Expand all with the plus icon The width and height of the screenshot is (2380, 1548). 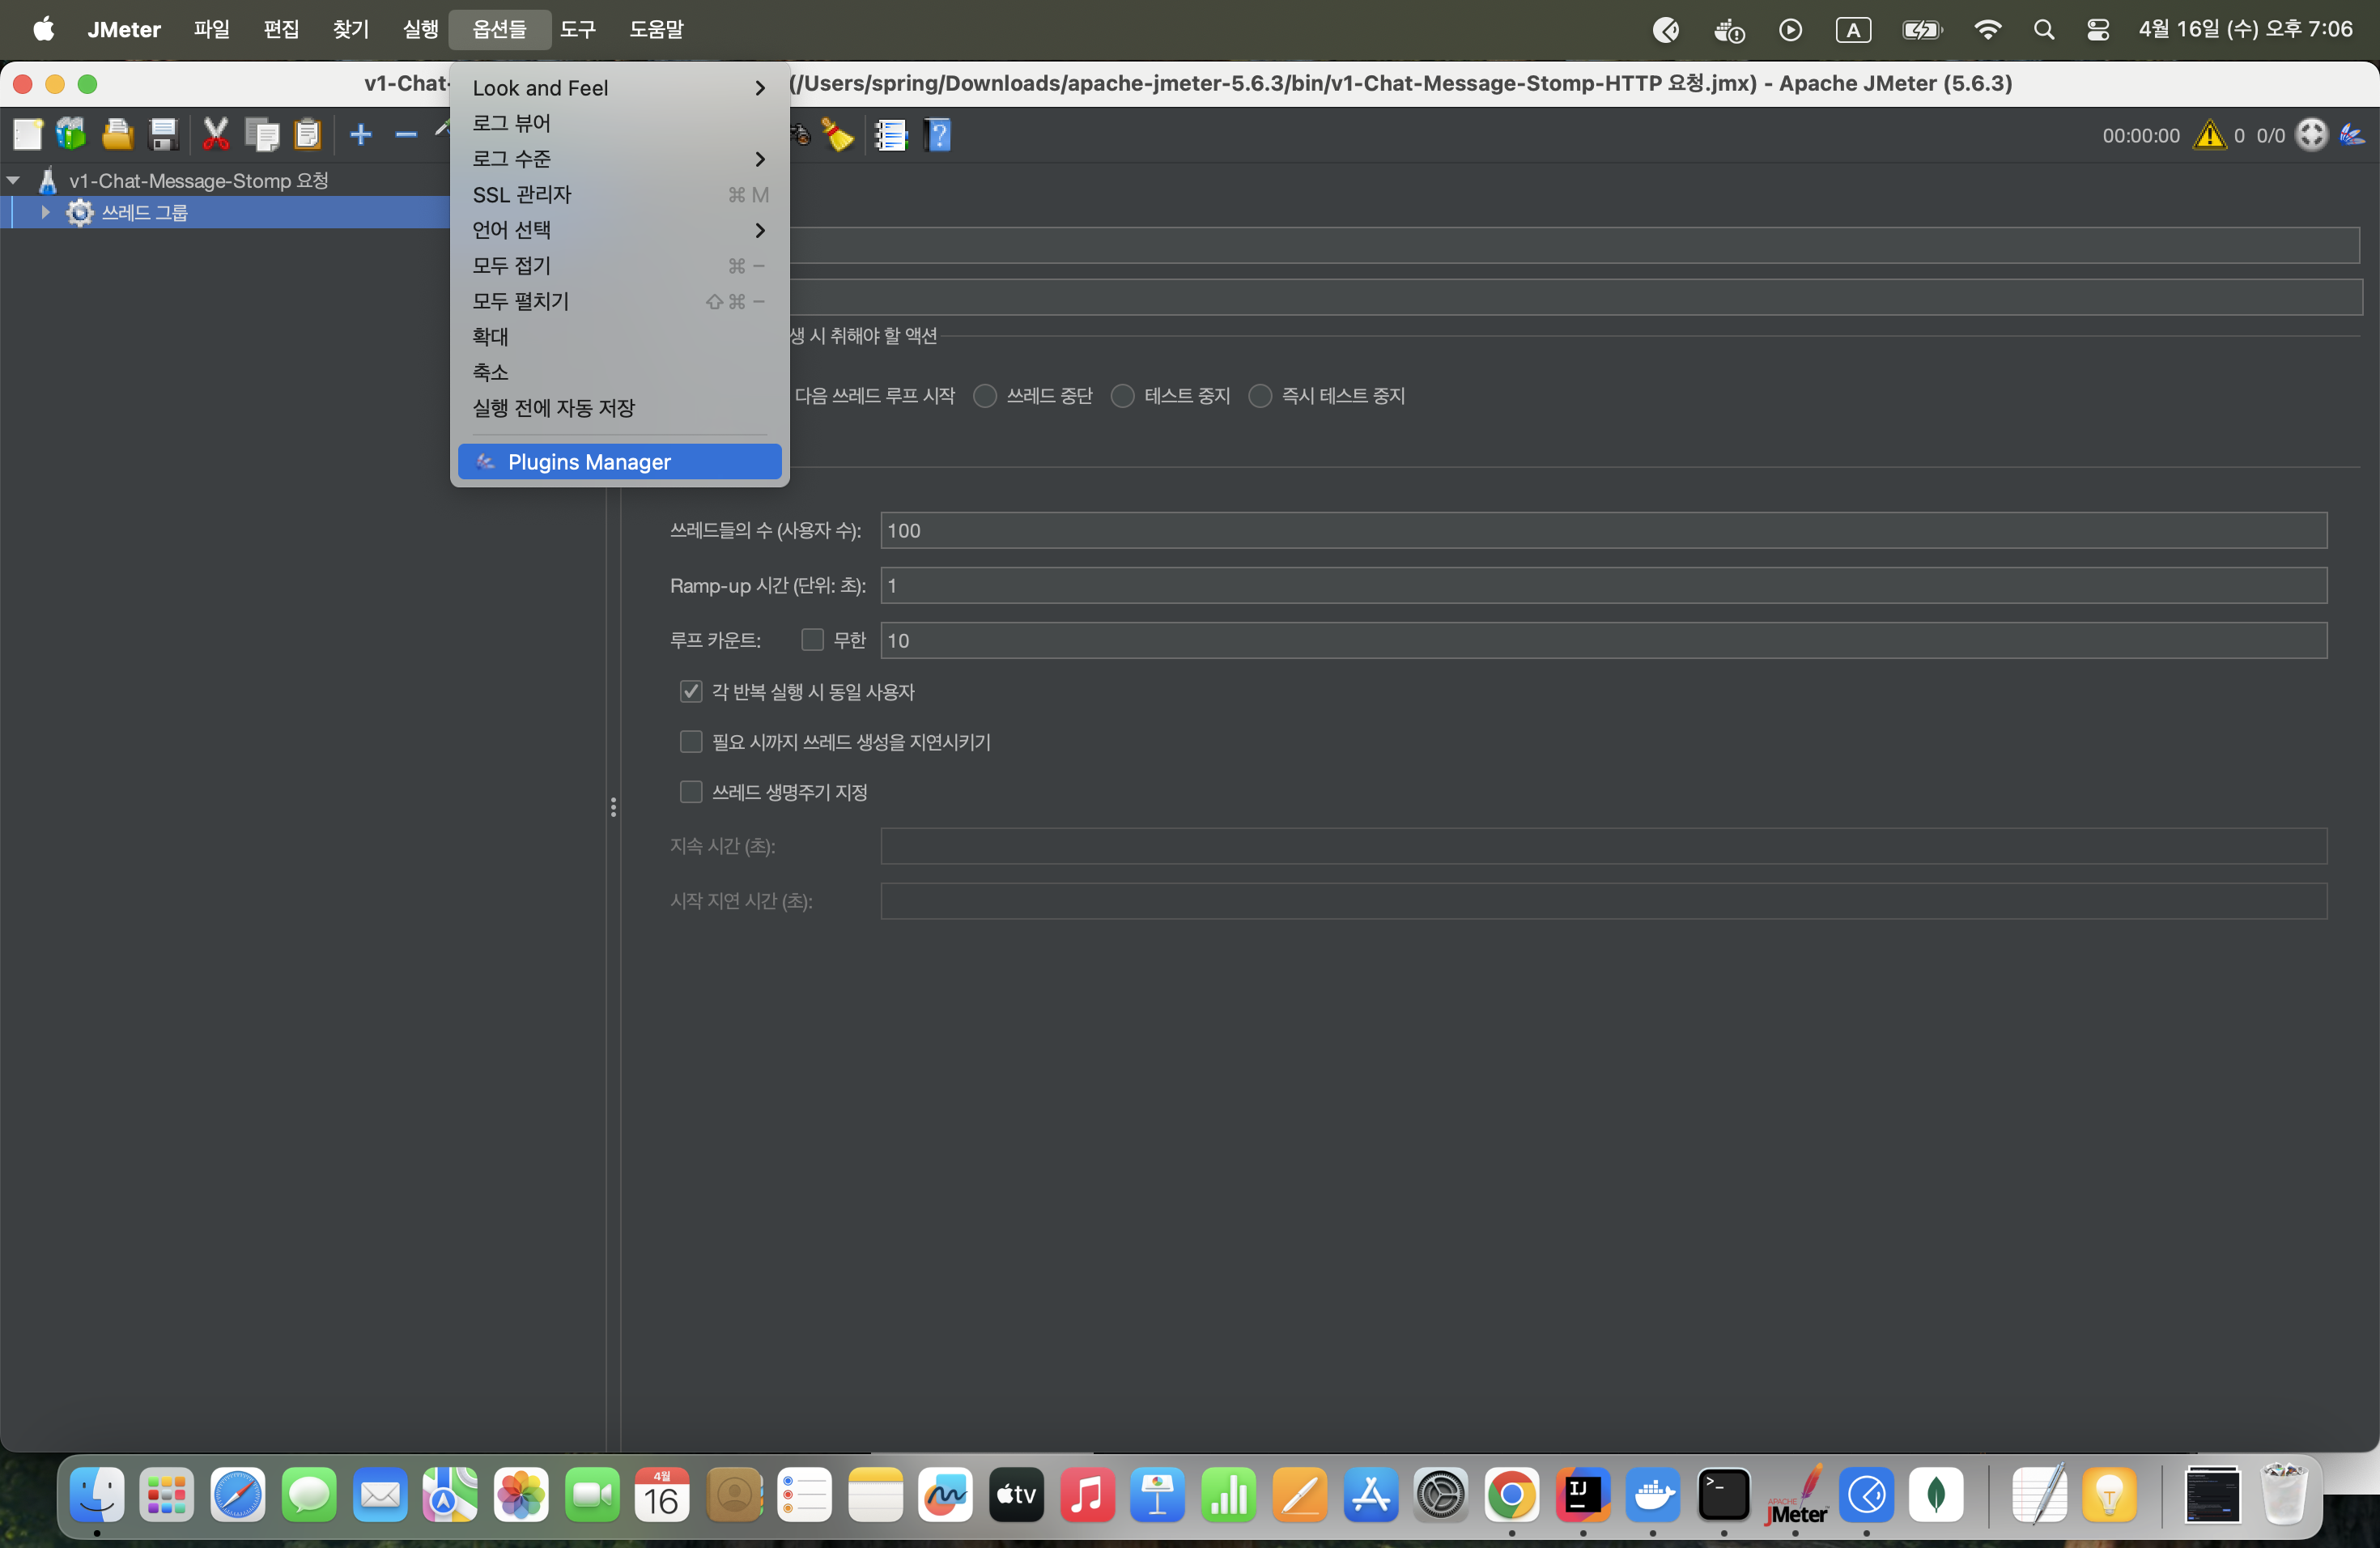point(361,135)
